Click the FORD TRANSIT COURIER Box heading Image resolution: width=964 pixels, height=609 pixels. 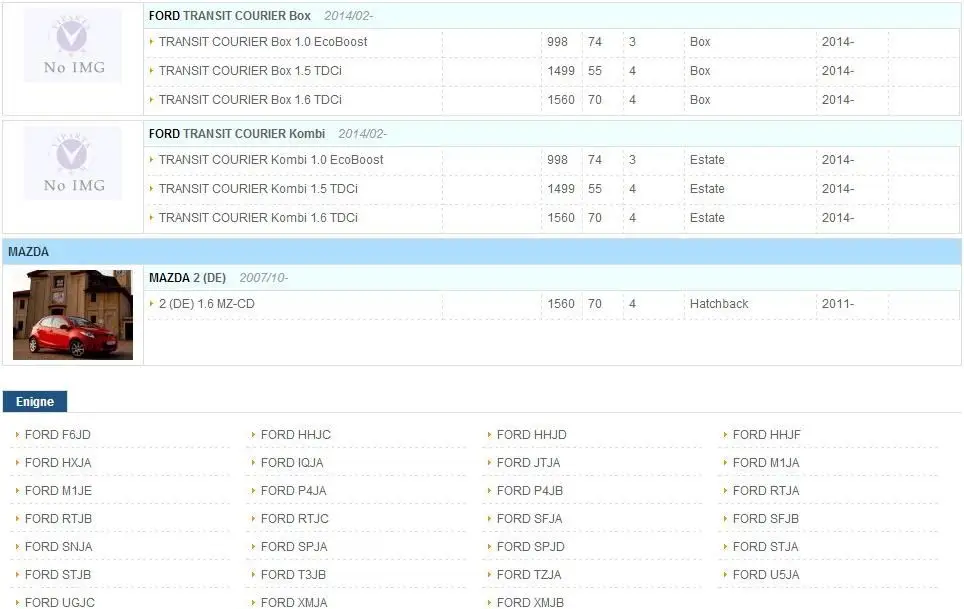click(x=230, y=16)
